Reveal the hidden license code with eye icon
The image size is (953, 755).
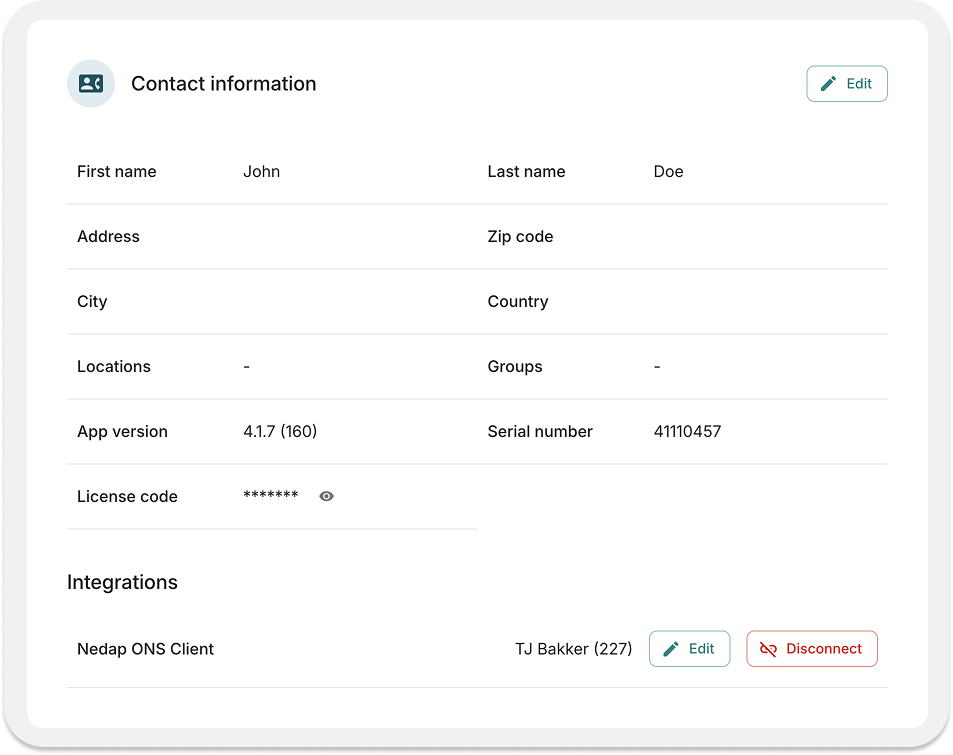coord(326,497)
